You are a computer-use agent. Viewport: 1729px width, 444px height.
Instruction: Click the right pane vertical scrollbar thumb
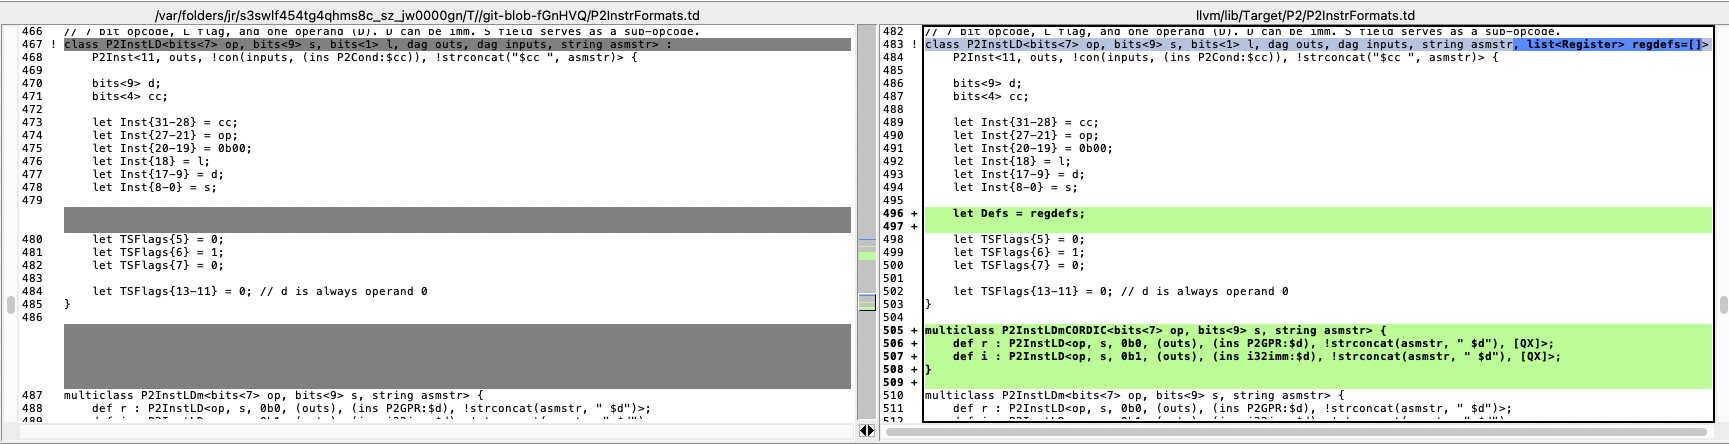pyautogui.click(x=1723, y=304)
